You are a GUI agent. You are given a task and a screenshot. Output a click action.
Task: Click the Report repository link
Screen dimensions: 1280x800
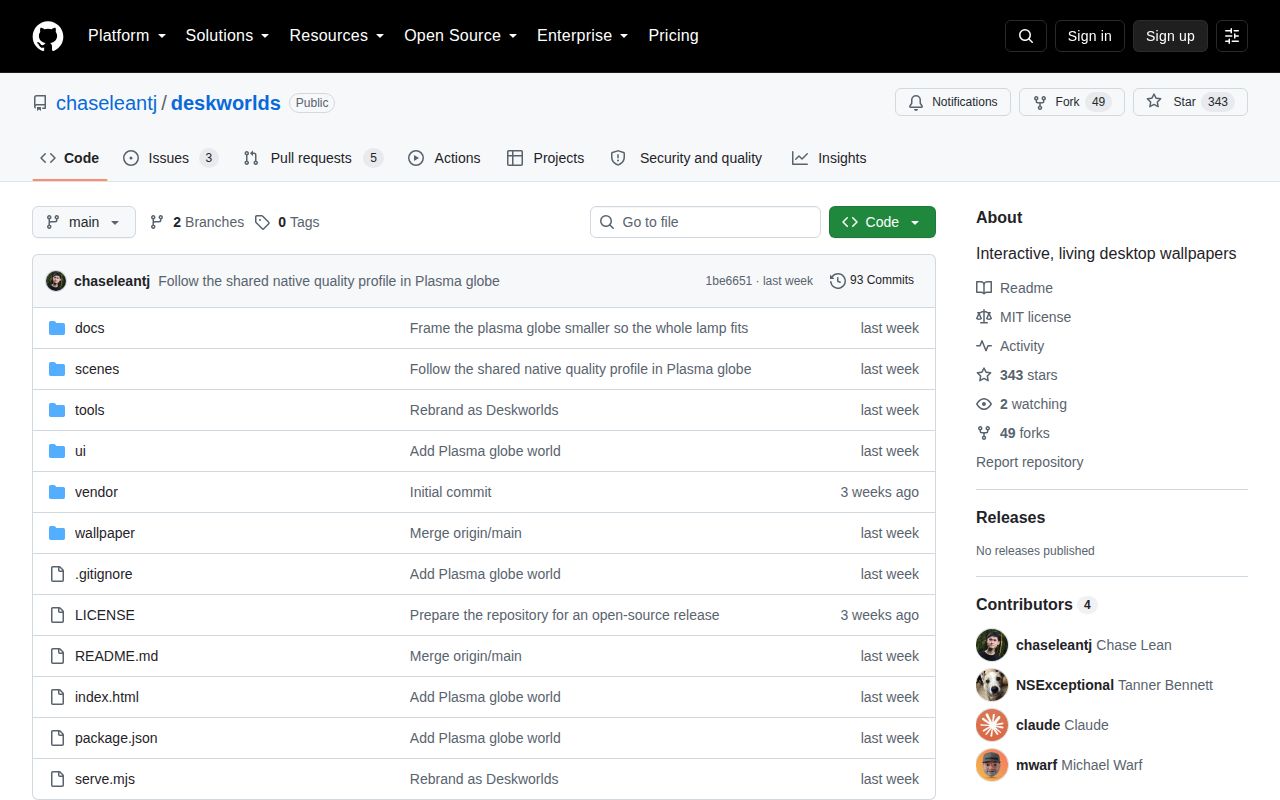point(1030,462)
